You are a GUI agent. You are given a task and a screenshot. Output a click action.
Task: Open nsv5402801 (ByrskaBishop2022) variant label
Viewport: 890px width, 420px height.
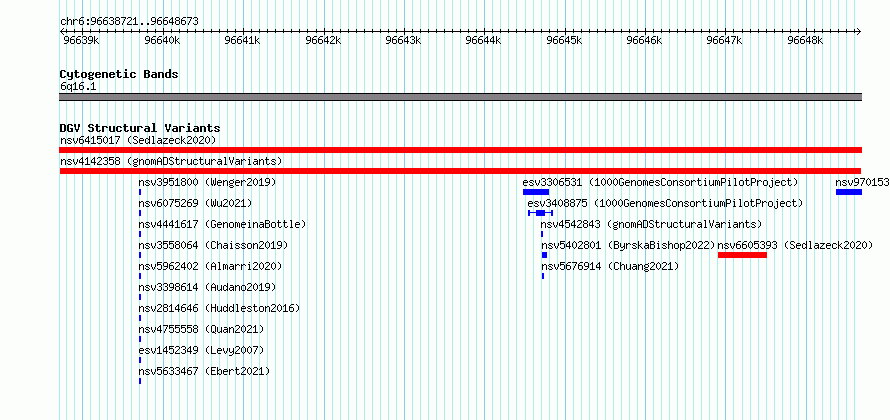click(628, 245)
